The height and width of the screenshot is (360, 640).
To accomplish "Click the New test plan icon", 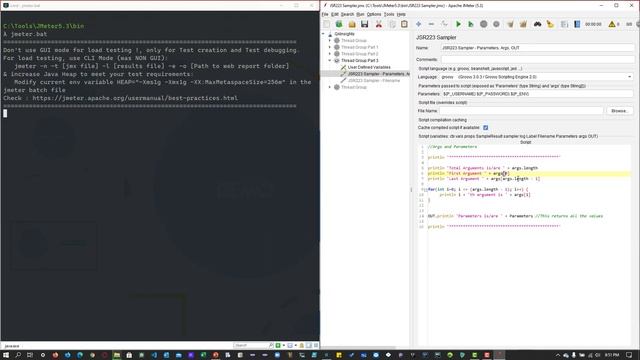I will 327,24.
